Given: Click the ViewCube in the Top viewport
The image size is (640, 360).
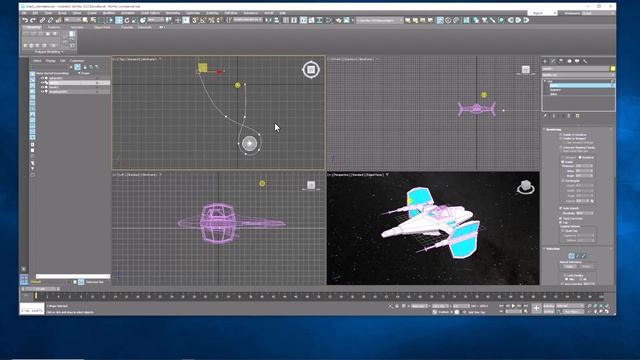Looking at the screenshot, I should (x=311, y=70).
